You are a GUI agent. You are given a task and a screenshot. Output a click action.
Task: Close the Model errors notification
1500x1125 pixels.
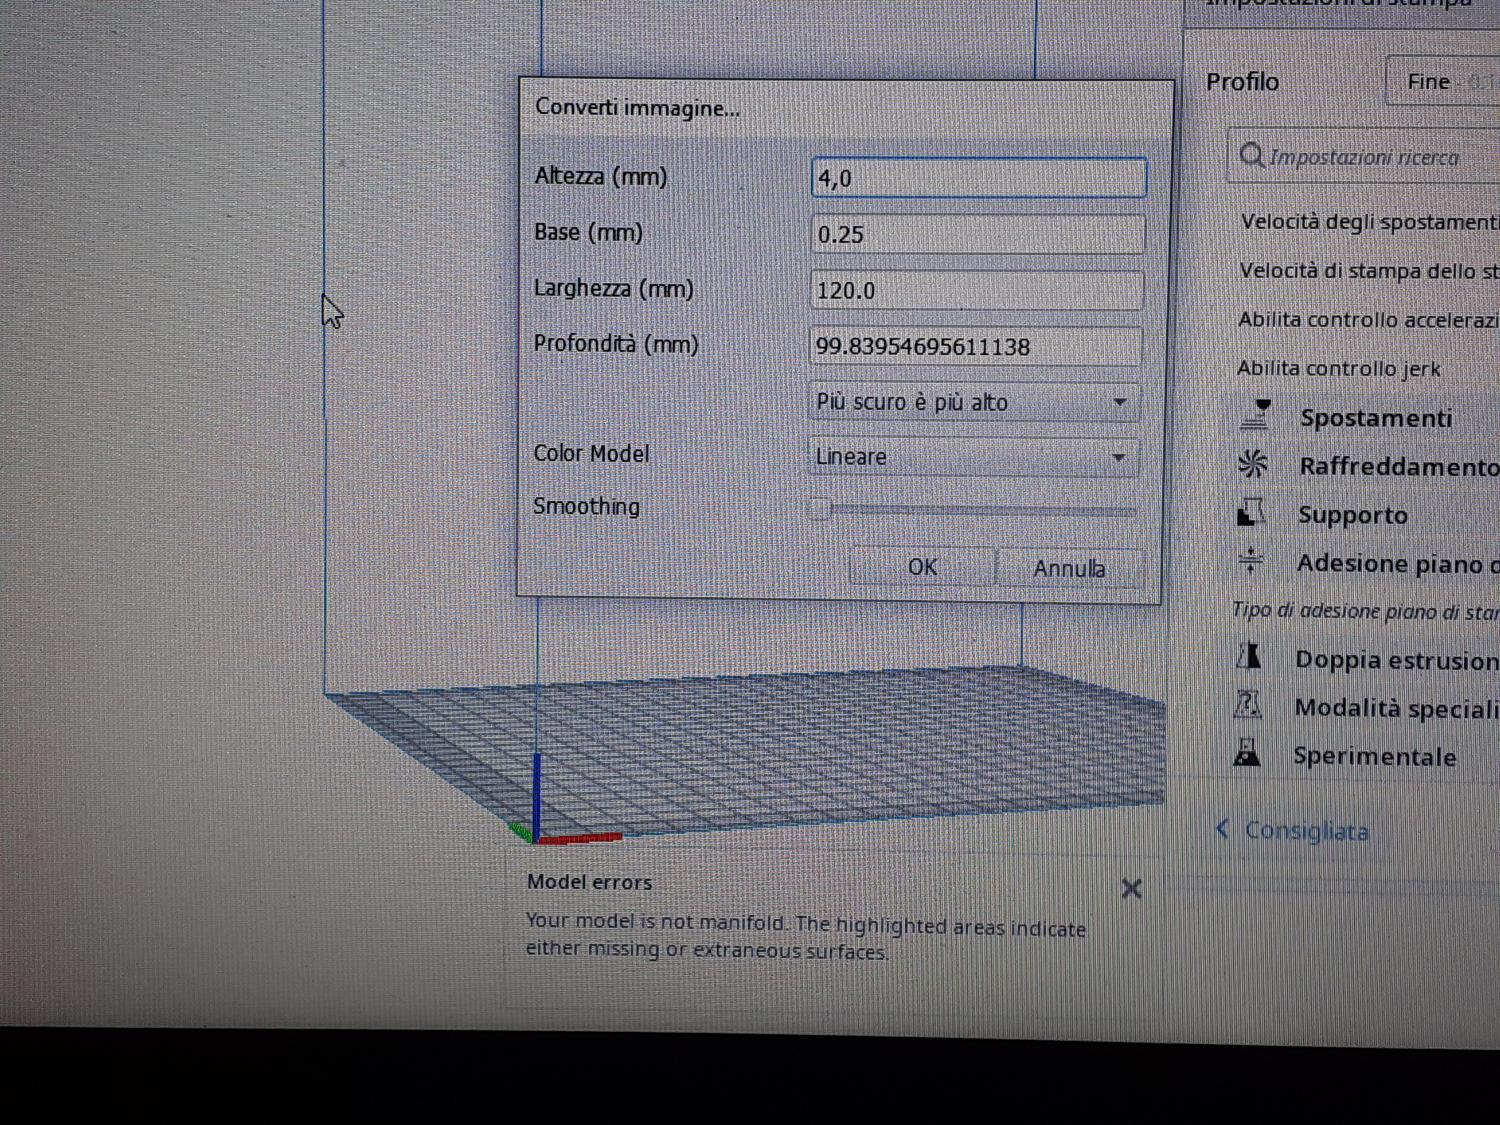coord(1131,888)
